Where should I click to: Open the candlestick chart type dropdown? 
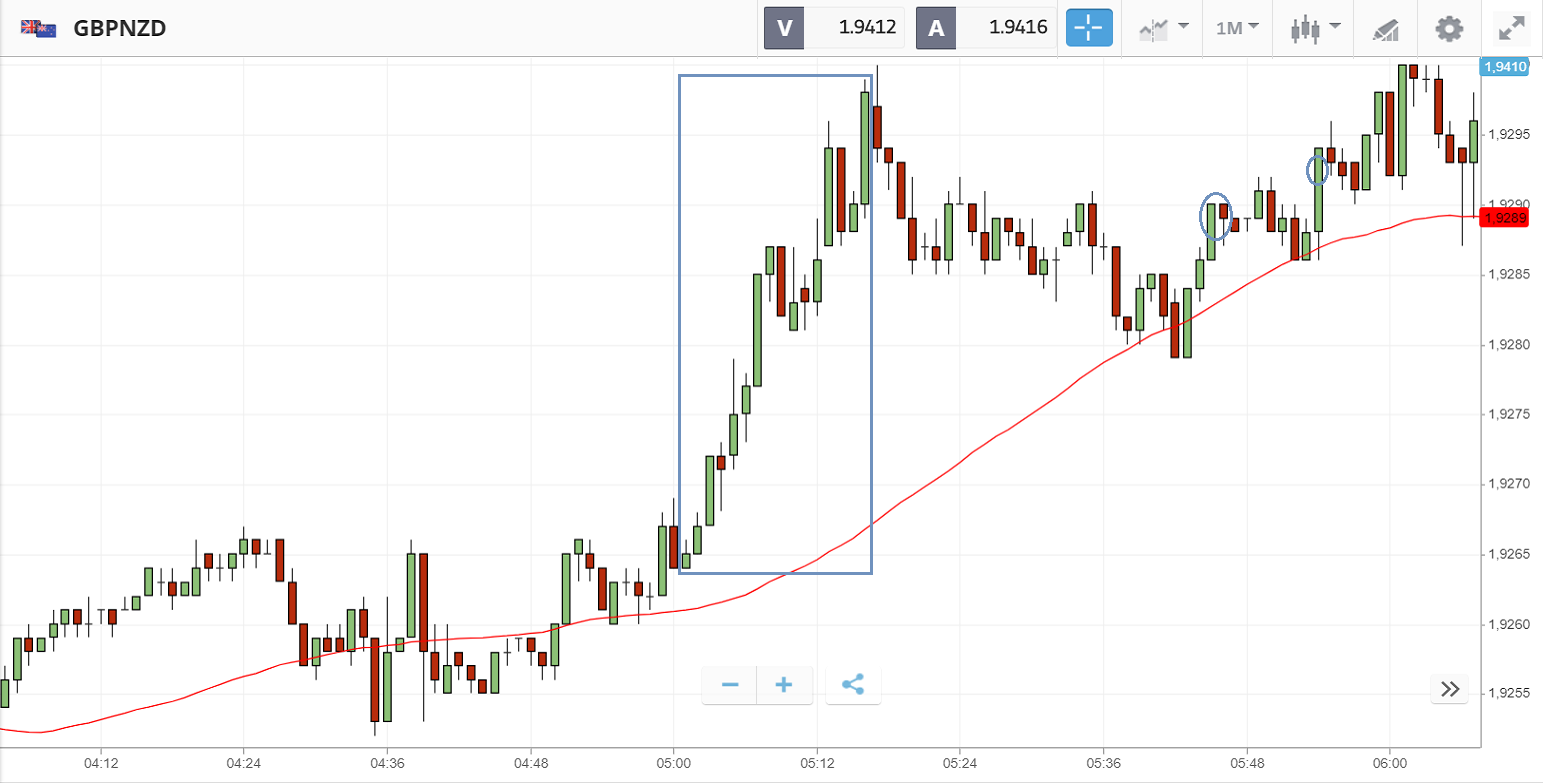[1314, 28]
